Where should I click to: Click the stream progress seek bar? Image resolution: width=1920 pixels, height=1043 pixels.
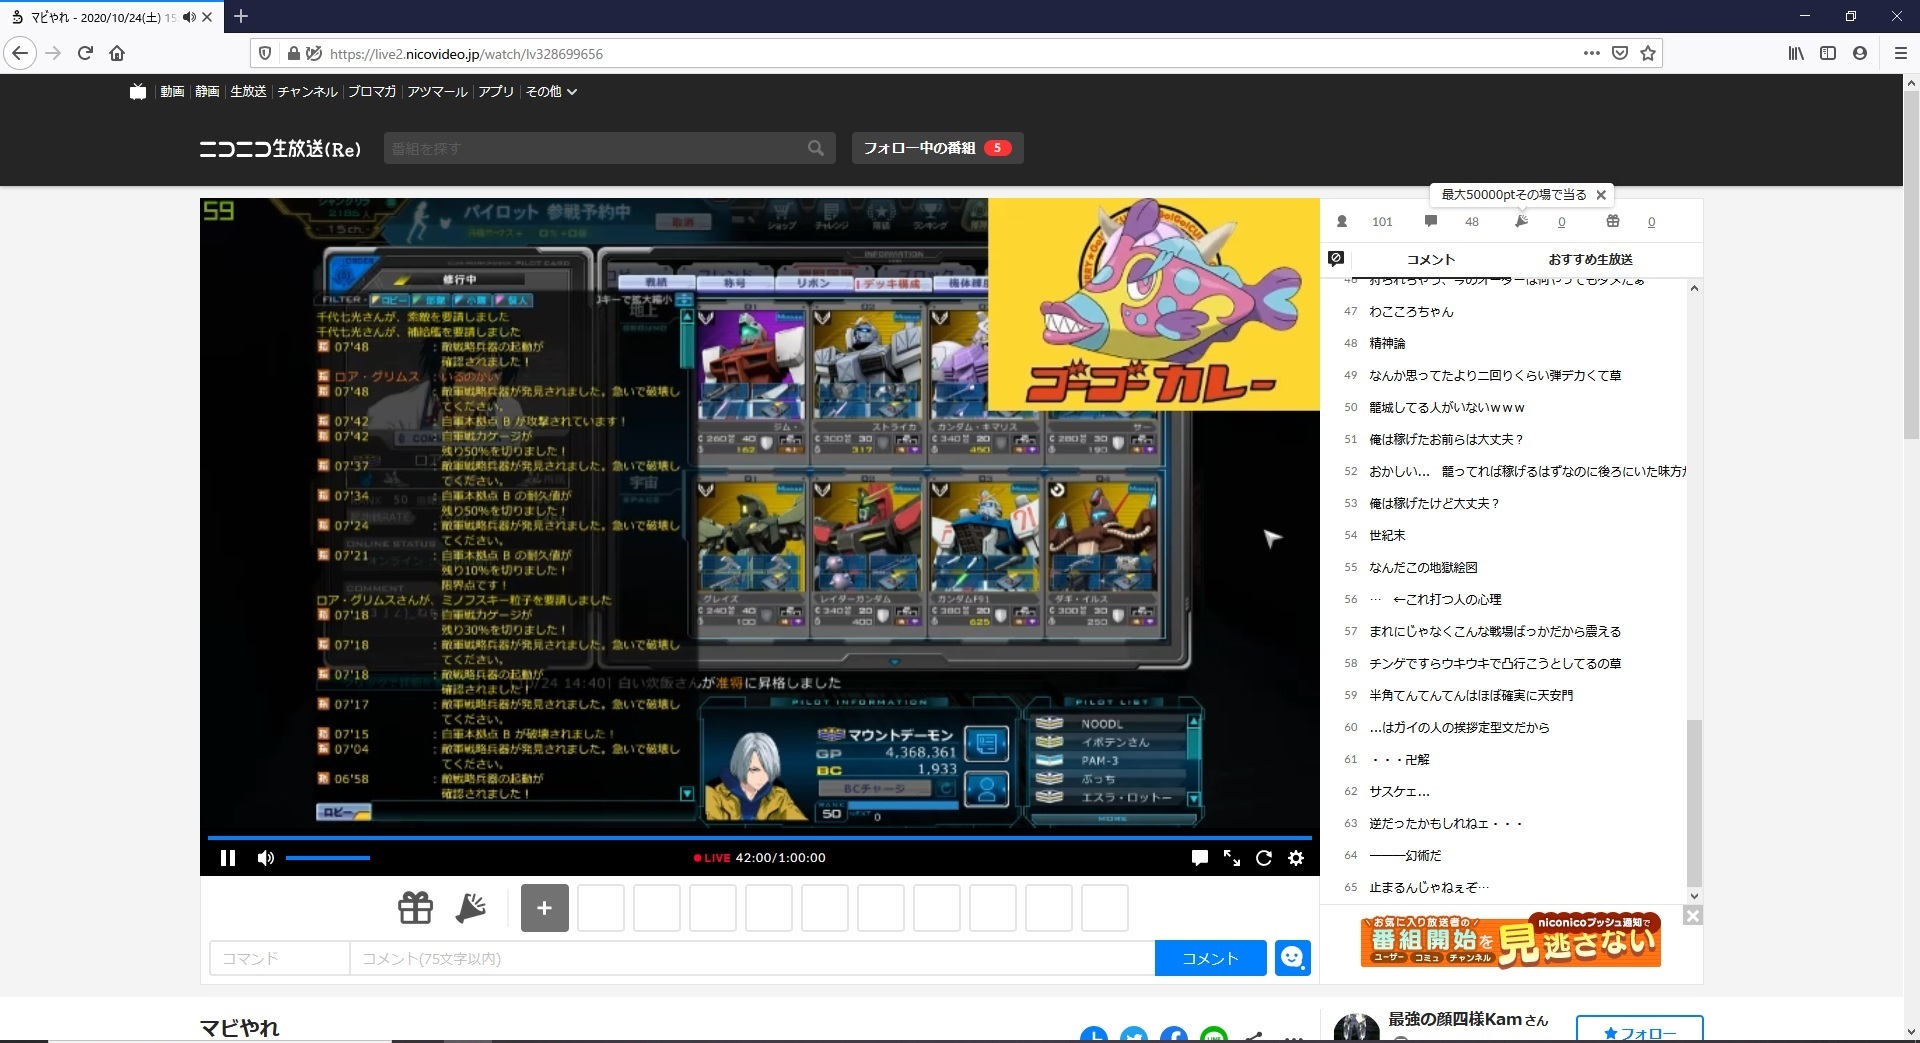[x=760, y=838]
